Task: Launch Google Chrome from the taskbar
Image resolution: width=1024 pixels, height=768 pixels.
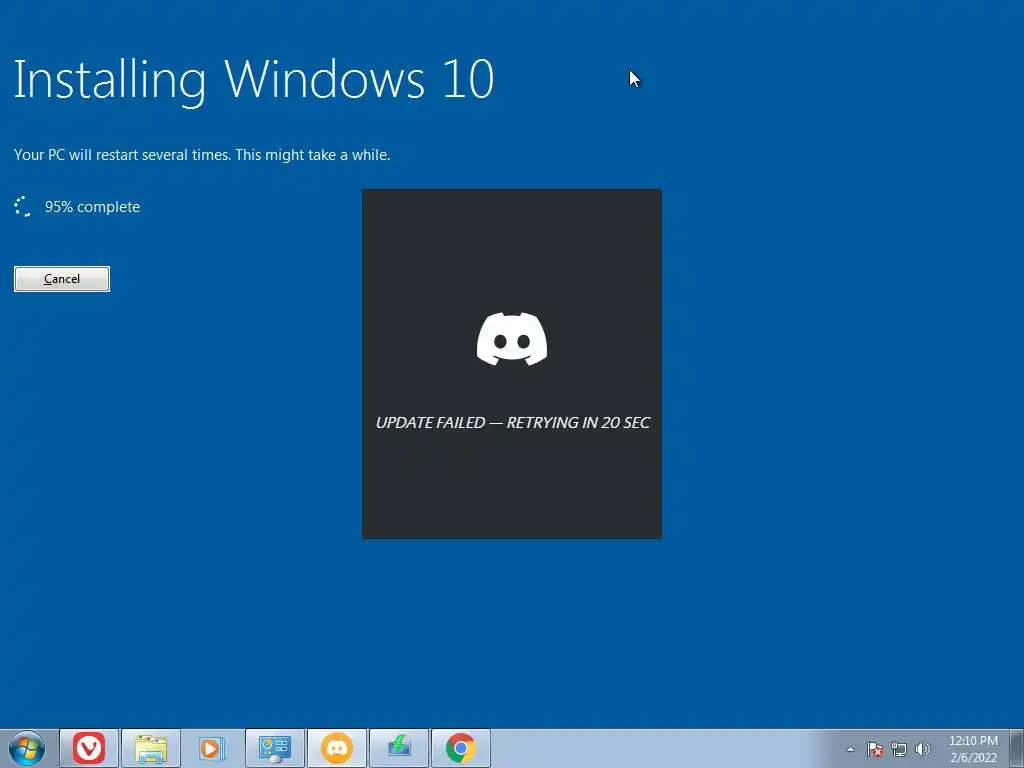Action: [460, 748]
